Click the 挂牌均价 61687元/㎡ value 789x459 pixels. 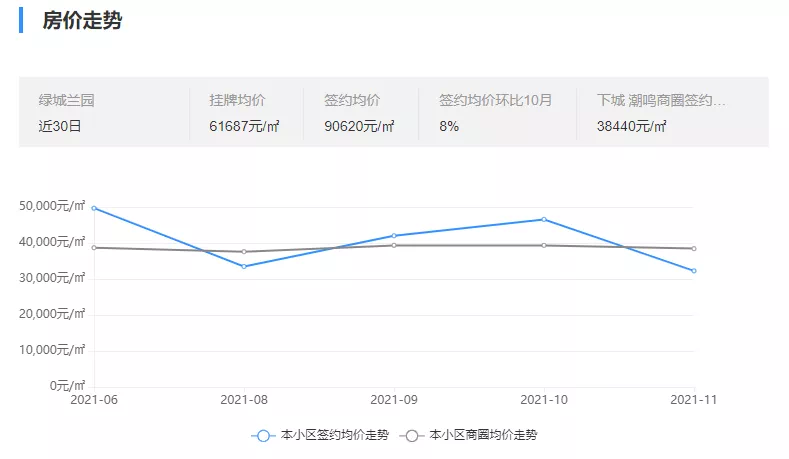(x=245, y=126)
